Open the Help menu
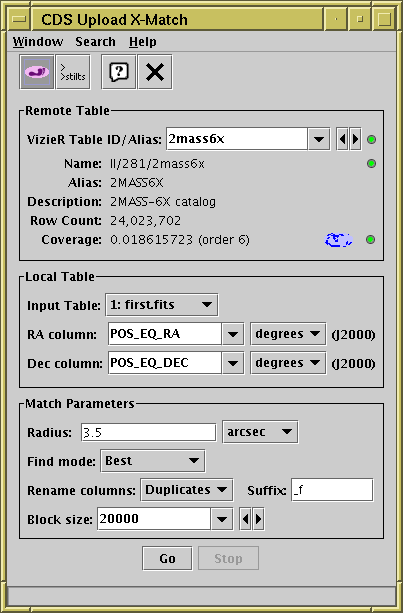The height and width of the screenshot is (613, 403). (x=143, y=41)
